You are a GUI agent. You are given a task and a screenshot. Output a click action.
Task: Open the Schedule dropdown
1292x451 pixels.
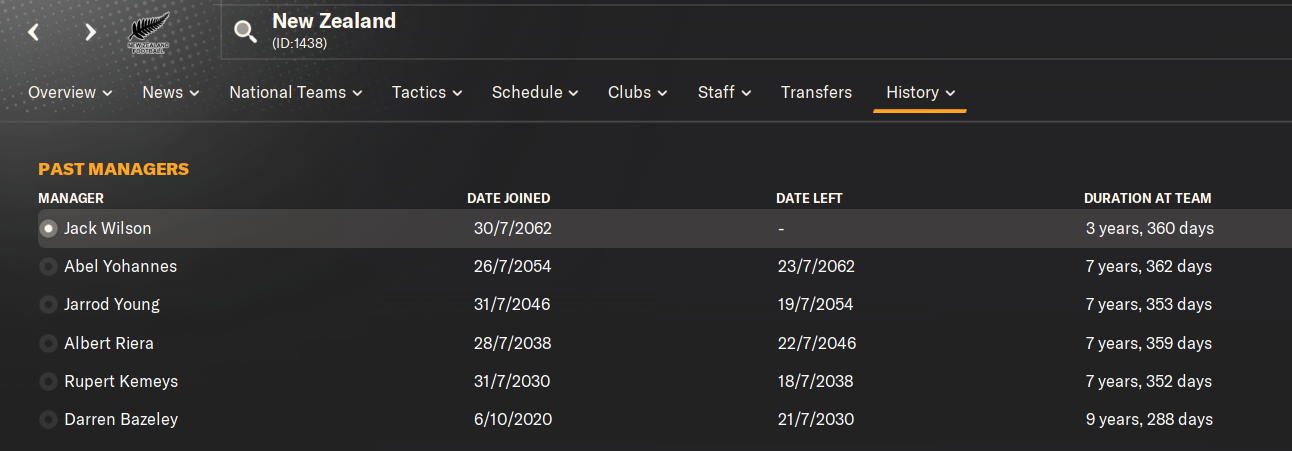click(535, 92)
